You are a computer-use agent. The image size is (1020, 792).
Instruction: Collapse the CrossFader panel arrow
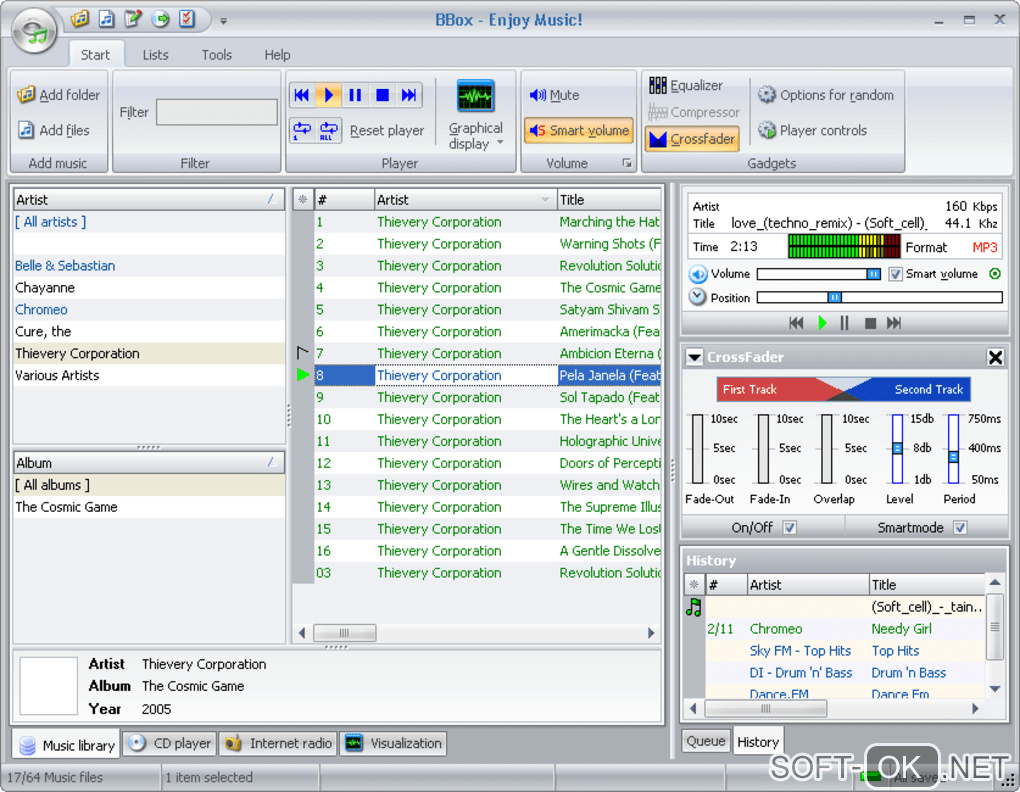click(x=694, y=357)
